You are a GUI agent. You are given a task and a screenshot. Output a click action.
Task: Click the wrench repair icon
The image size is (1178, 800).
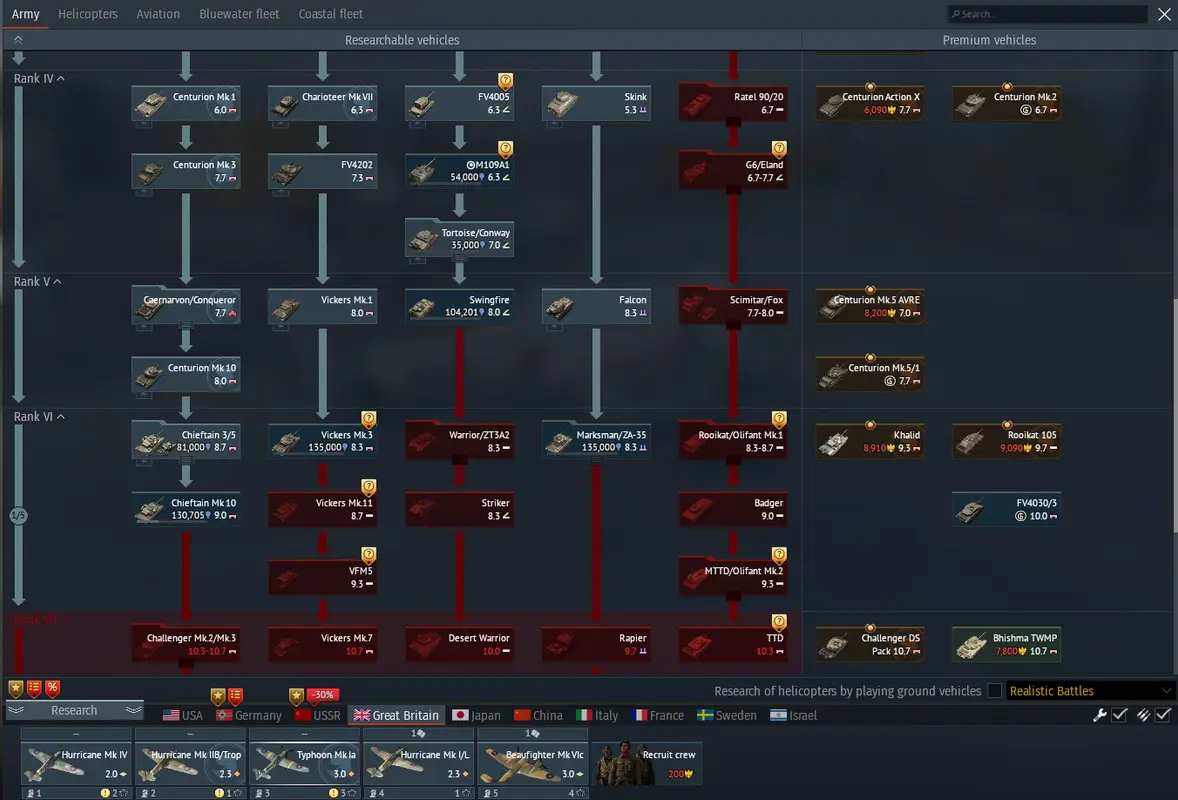[1100, 715]
